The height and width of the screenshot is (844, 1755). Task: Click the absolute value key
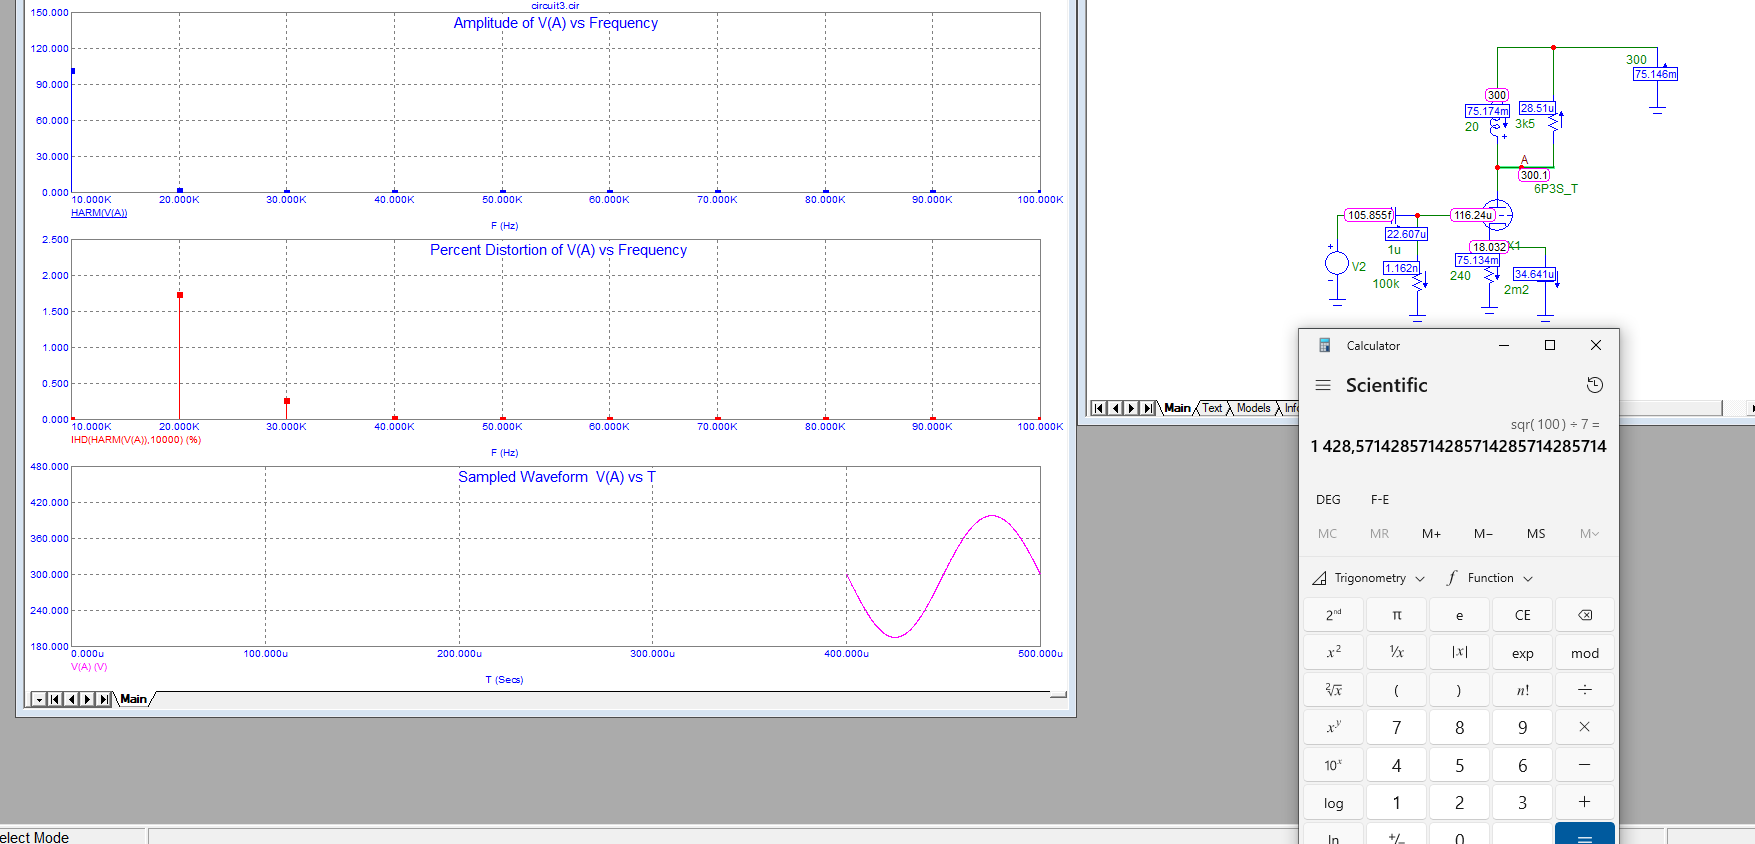click(1460, 653)
